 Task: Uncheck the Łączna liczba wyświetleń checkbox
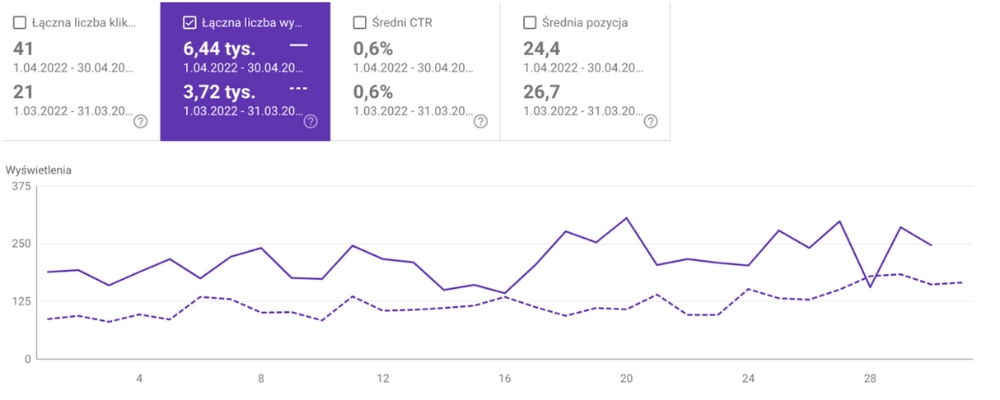click(190, 22)
